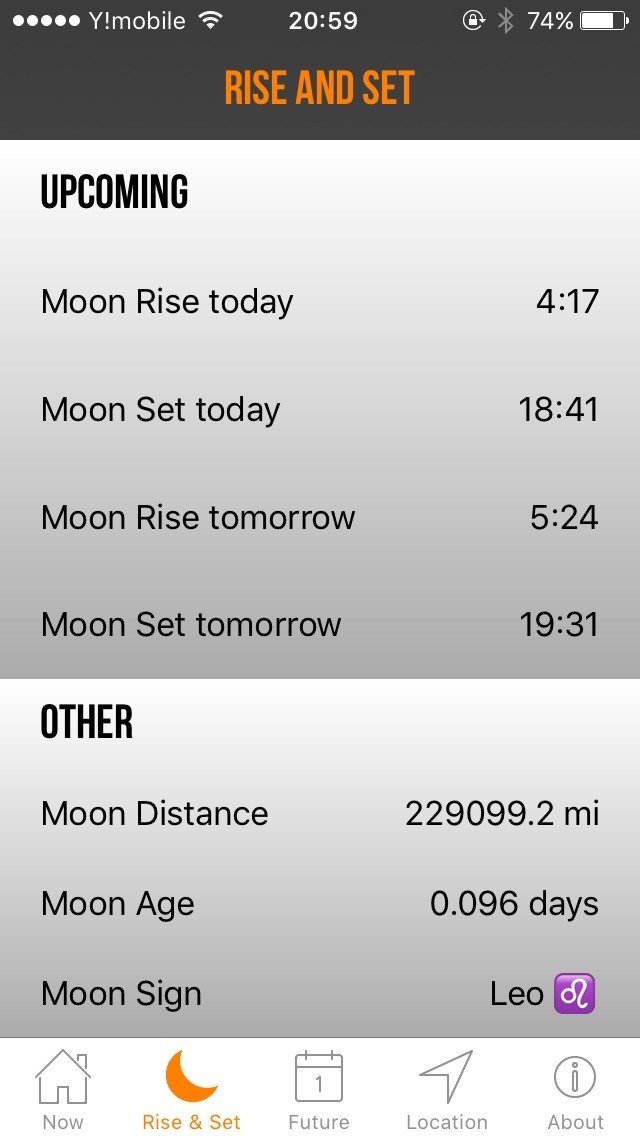Tap the Leo zodiac symbol icon
The height and width of the screenshot is (1136, 640).
(575, 994)
